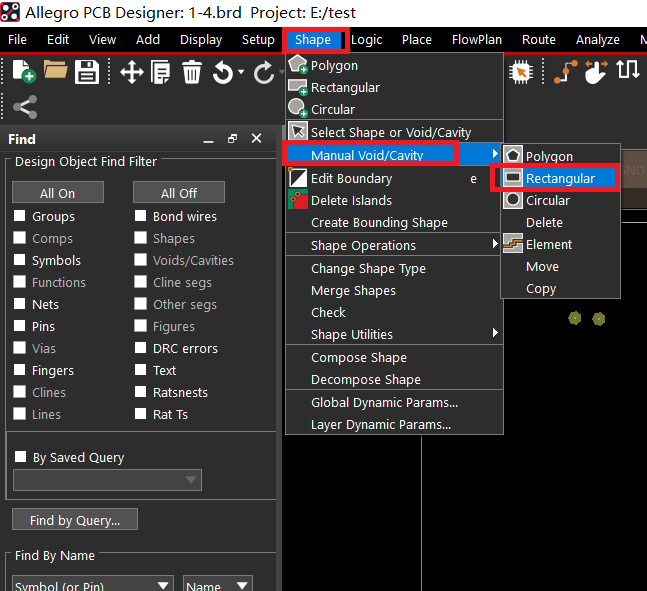This screenshot has width=647, height=591.
Task: Open the Setup menu
Action: coord(258,40)
